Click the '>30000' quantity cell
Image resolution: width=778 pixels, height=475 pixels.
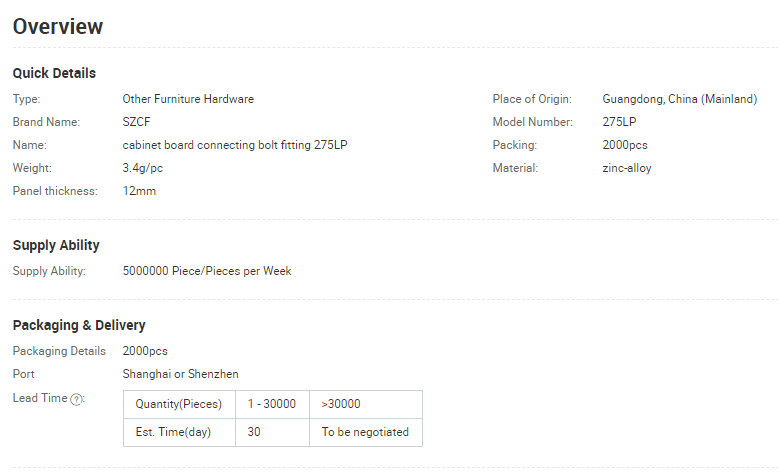(x=366, y=404)
